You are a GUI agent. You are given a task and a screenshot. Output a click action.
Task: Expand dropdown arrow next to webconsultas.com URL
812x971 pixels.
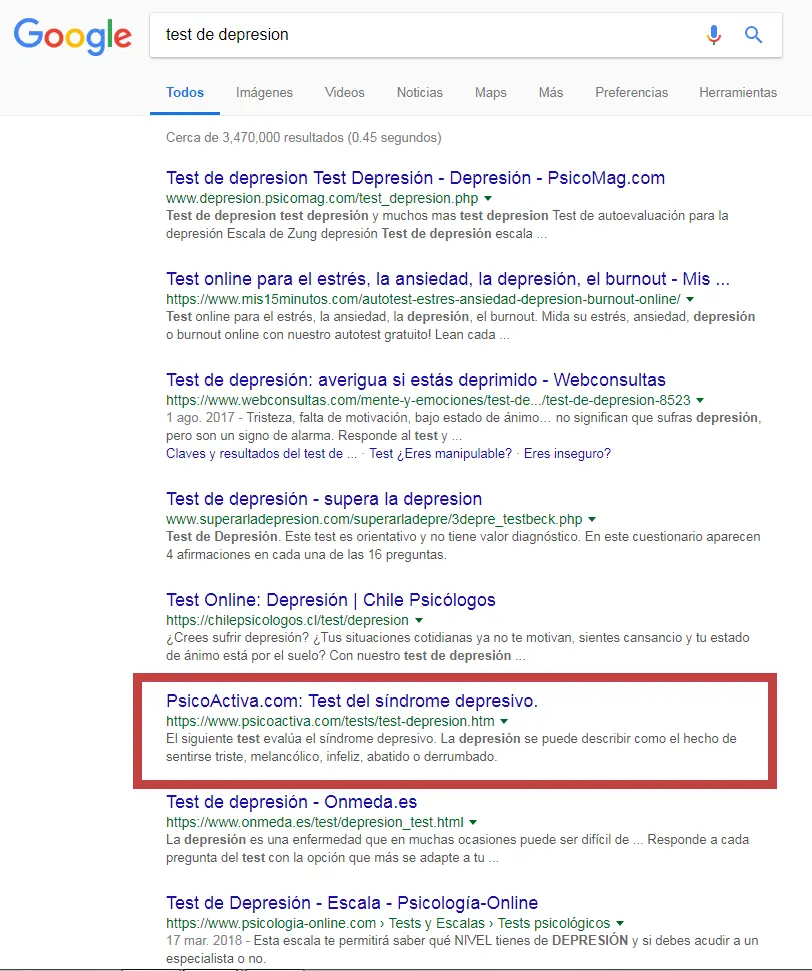pyautogui.click(x=700, y=400)
